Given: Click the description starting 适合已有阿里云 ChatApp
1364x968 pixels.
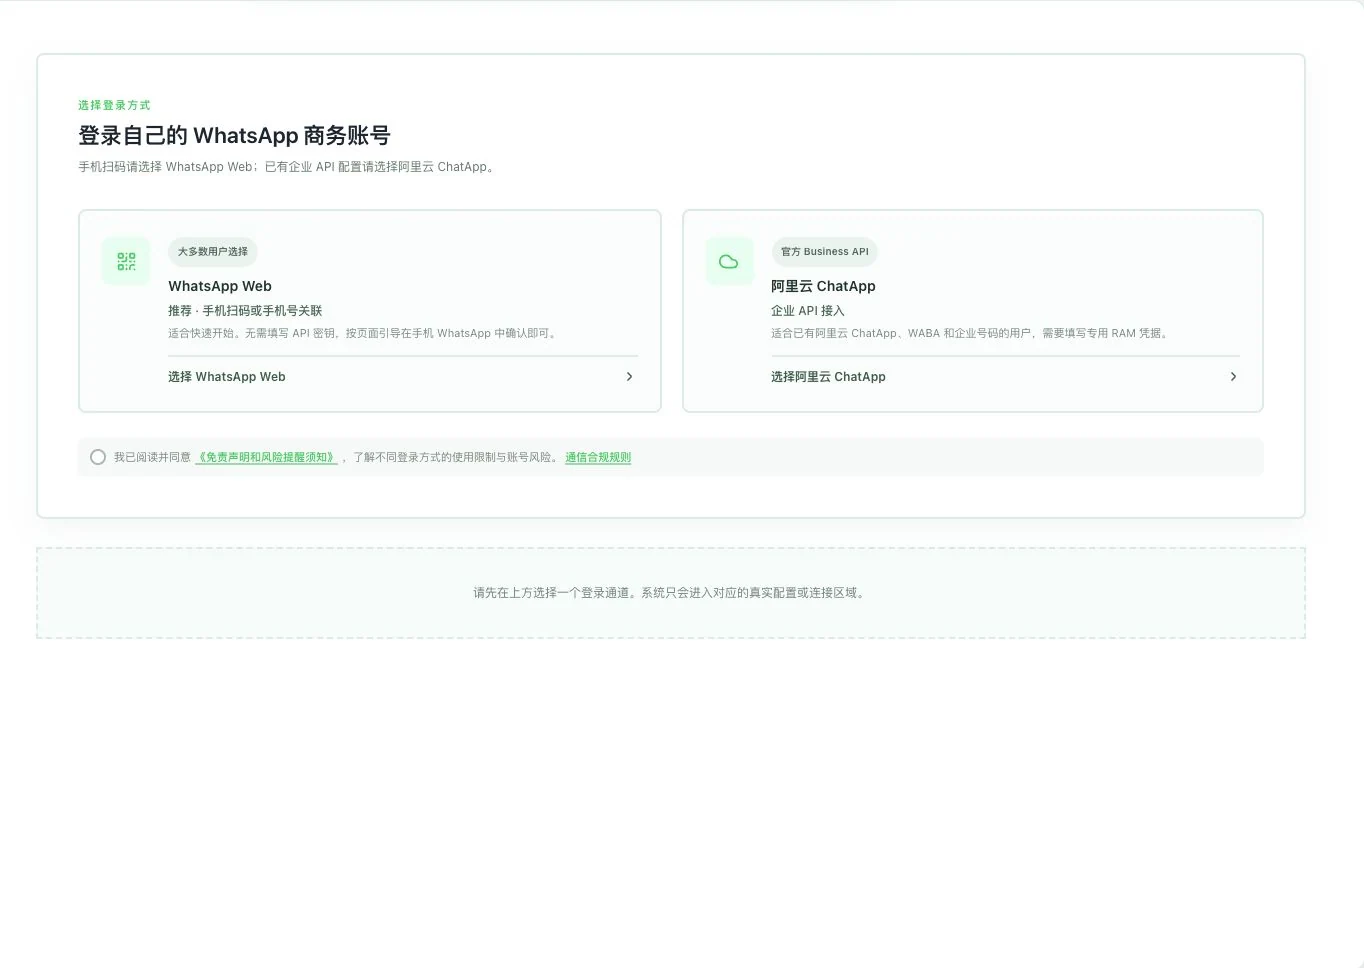Looking at the screenshot, I should 971,333.
